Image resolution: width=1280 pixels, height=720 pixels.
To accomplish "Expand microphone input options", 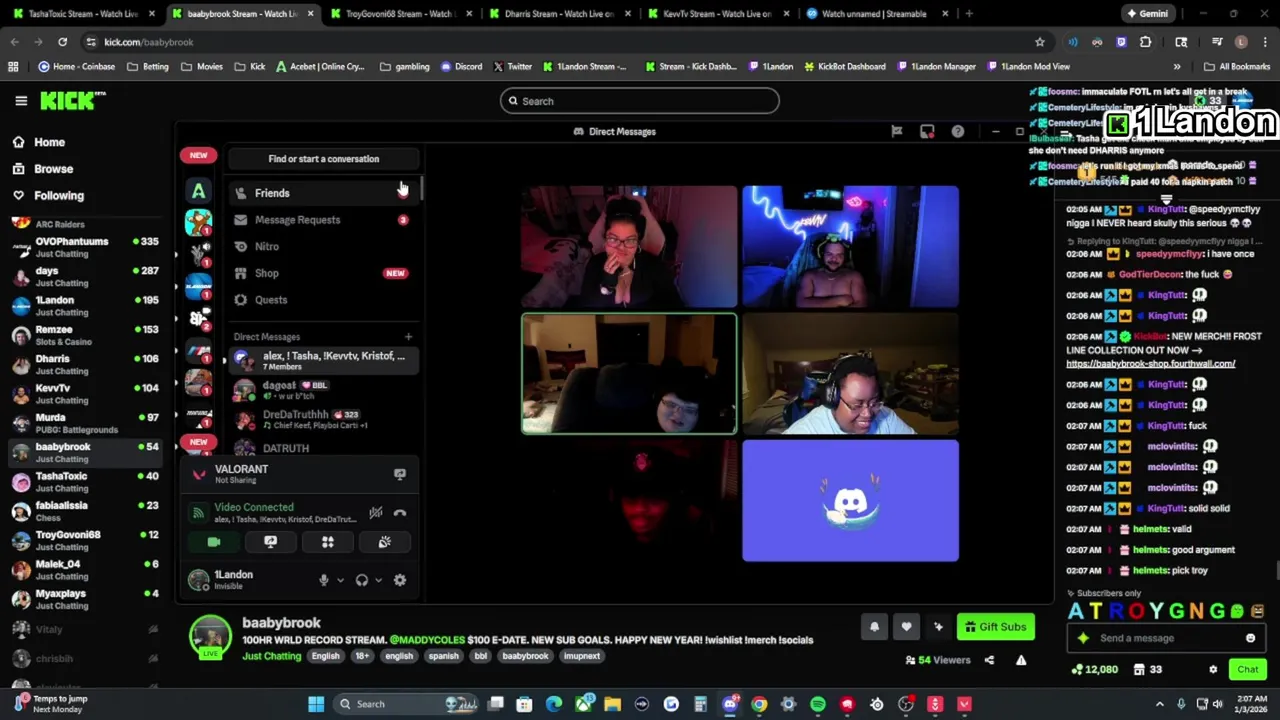I will tap(340, 580).
